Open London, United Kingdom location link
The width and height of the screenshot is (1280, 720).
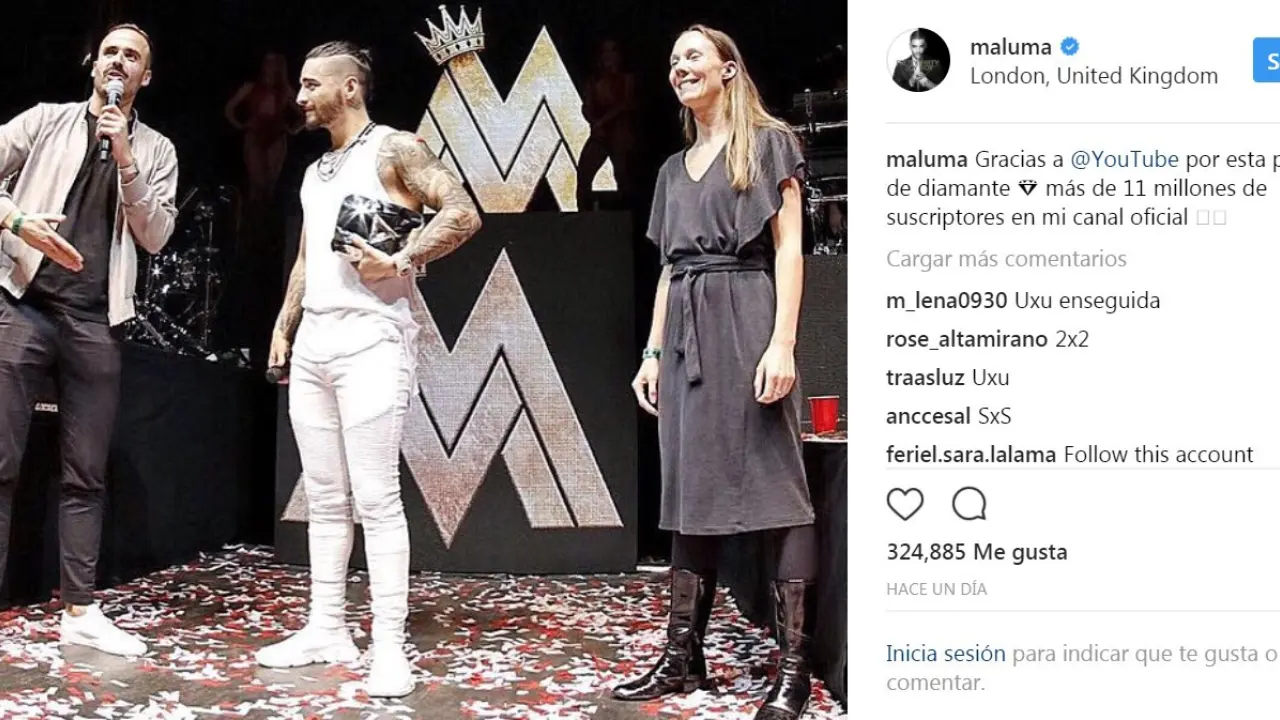coord(1094,76)
